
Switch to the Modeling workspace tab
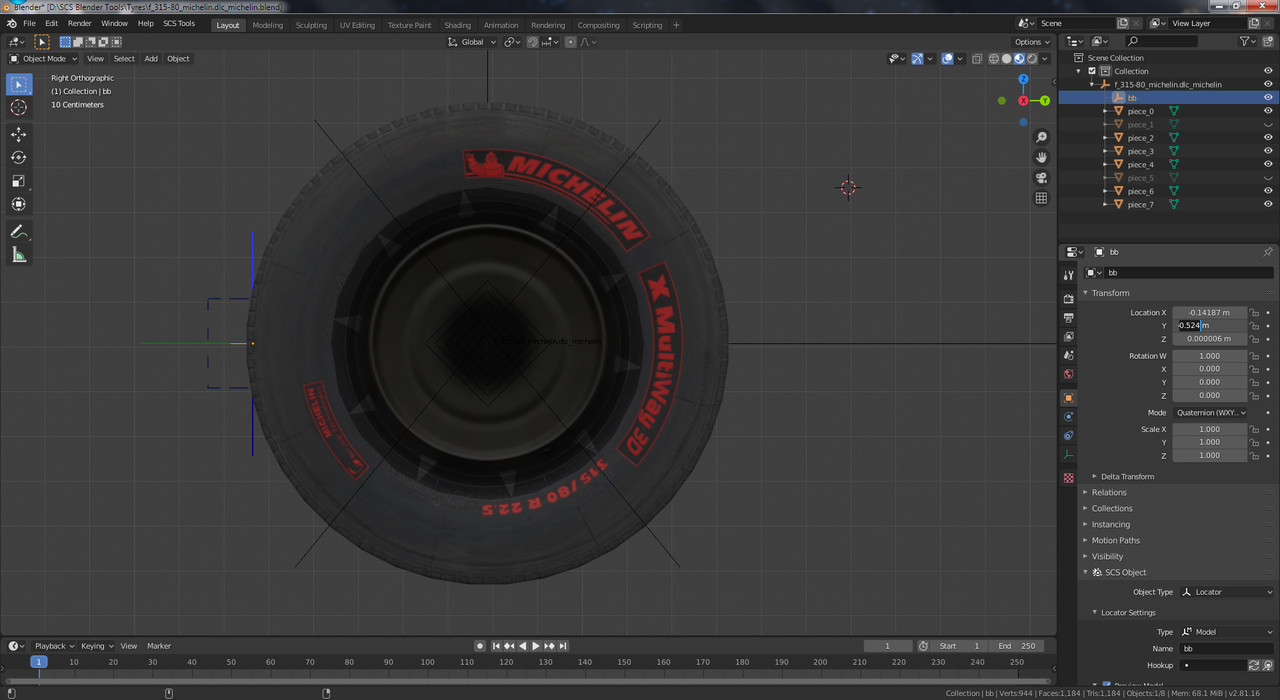(x=267, y=25)
